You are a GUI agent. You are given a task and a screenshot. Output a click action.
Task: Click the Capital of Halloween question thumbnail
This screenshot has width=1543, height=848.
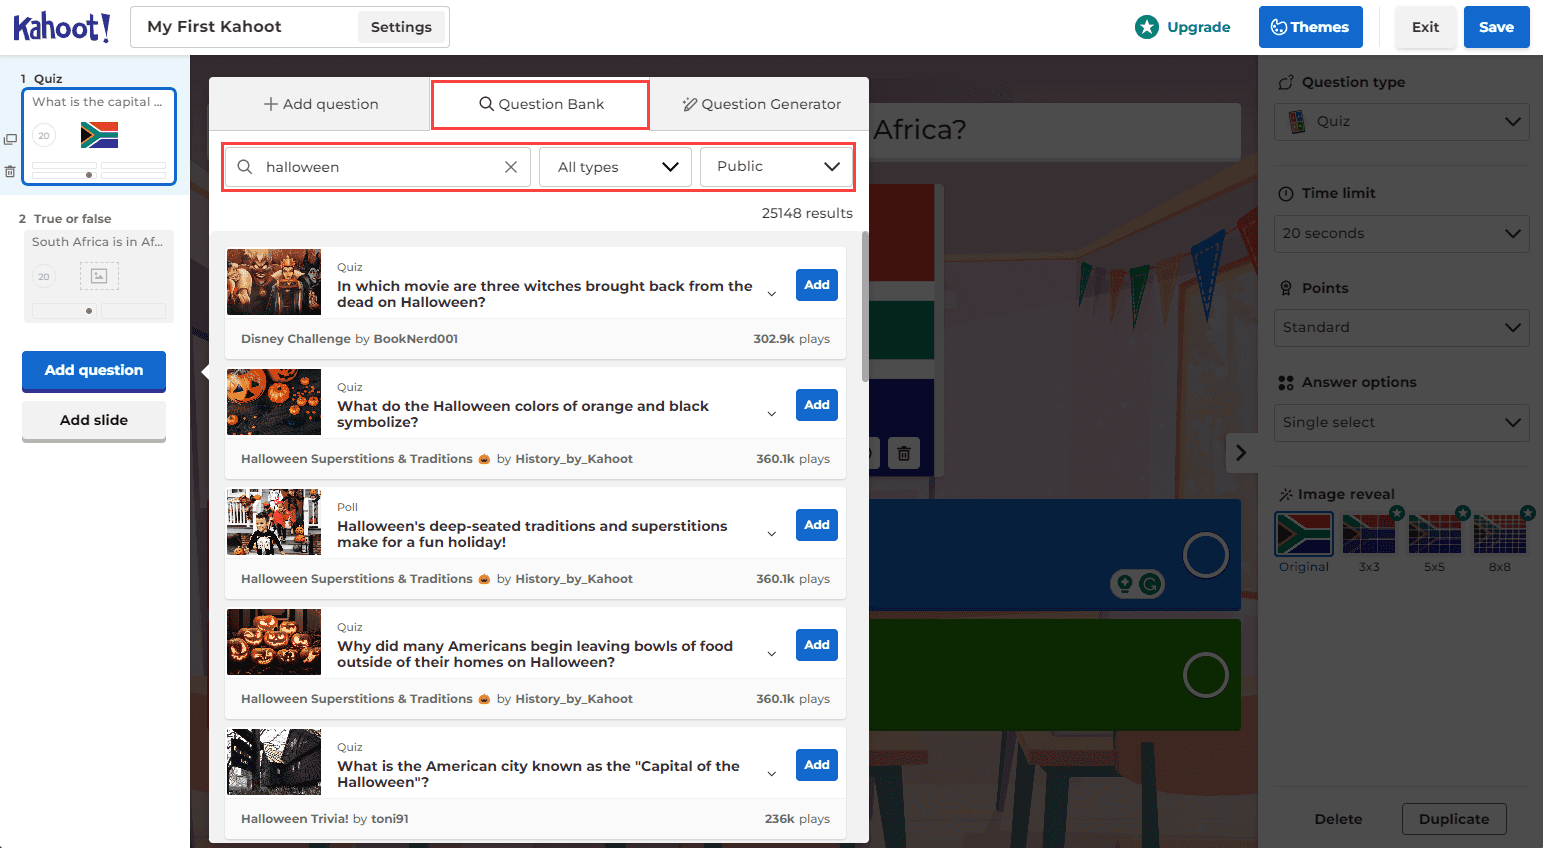click(274, 762)
